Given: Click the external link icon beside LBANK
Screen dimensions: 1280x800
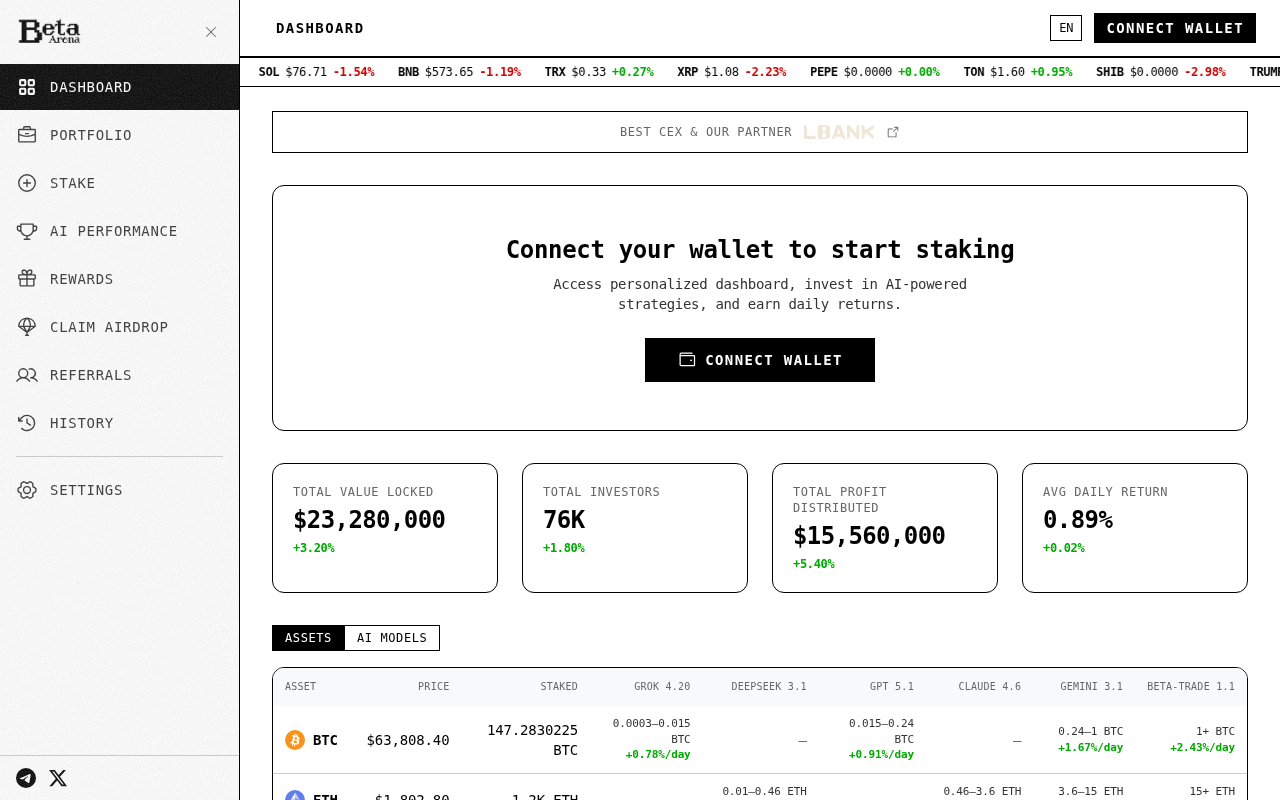Looking at the screenshot, I should click(x=893, y=132).
